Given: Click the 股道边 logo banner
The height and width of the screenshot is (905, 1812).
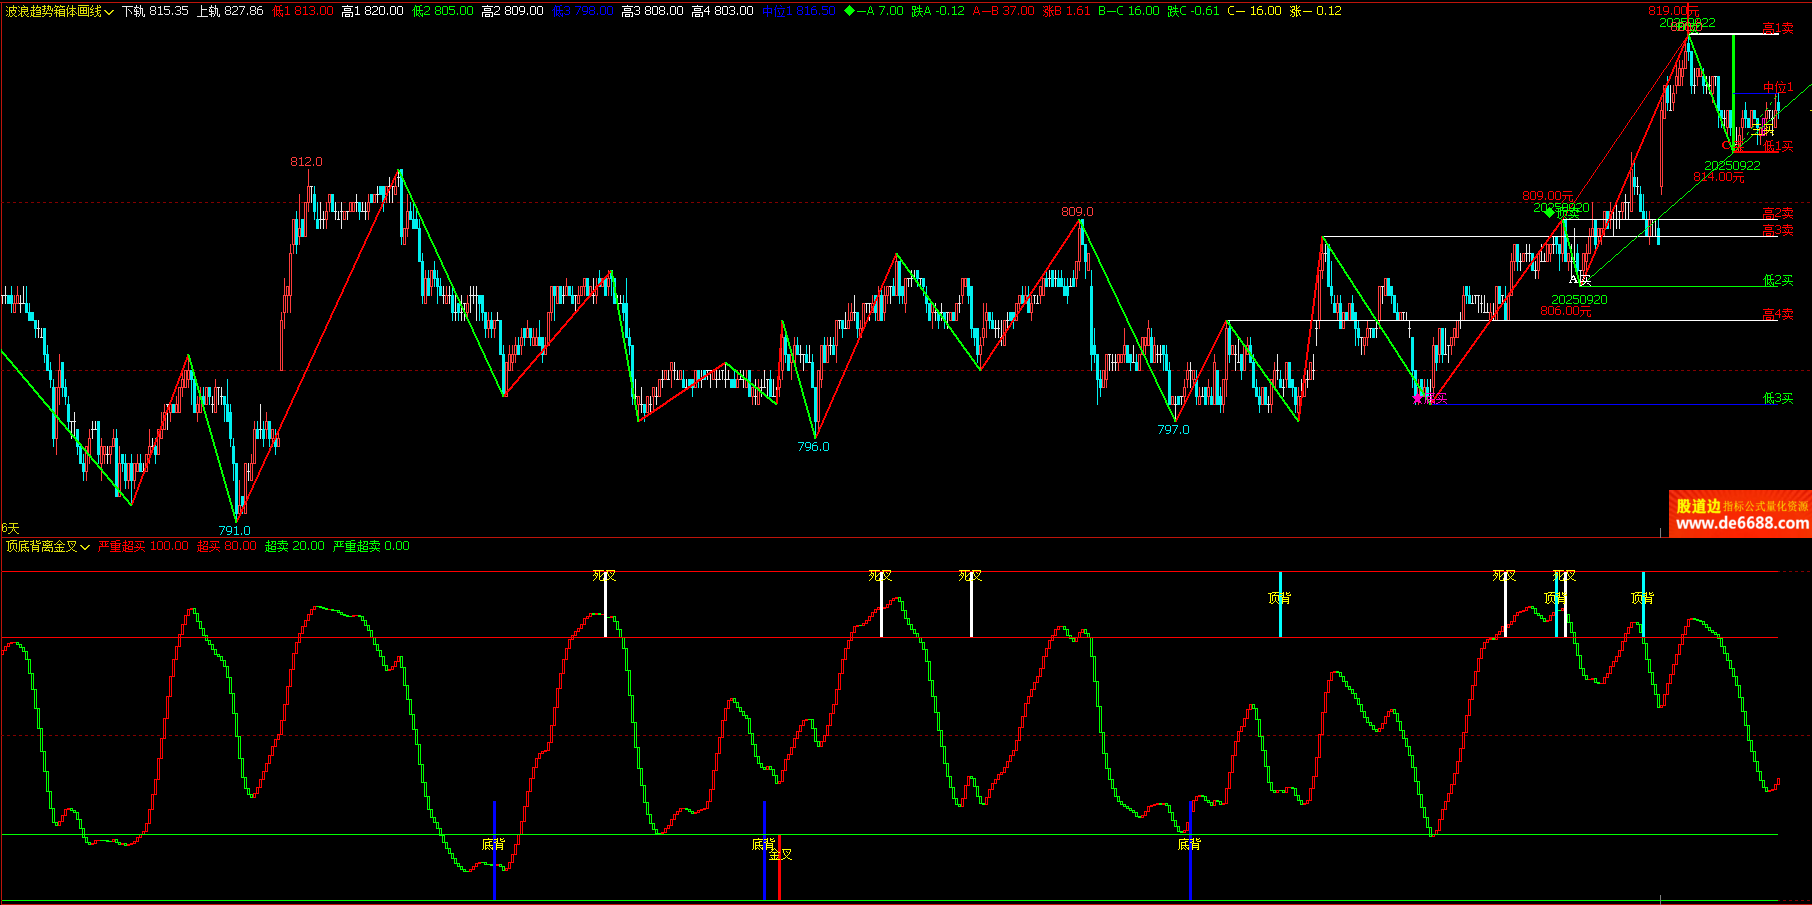Looking at the screenshot, I should pyautogui.click(x=1698, y=506).
